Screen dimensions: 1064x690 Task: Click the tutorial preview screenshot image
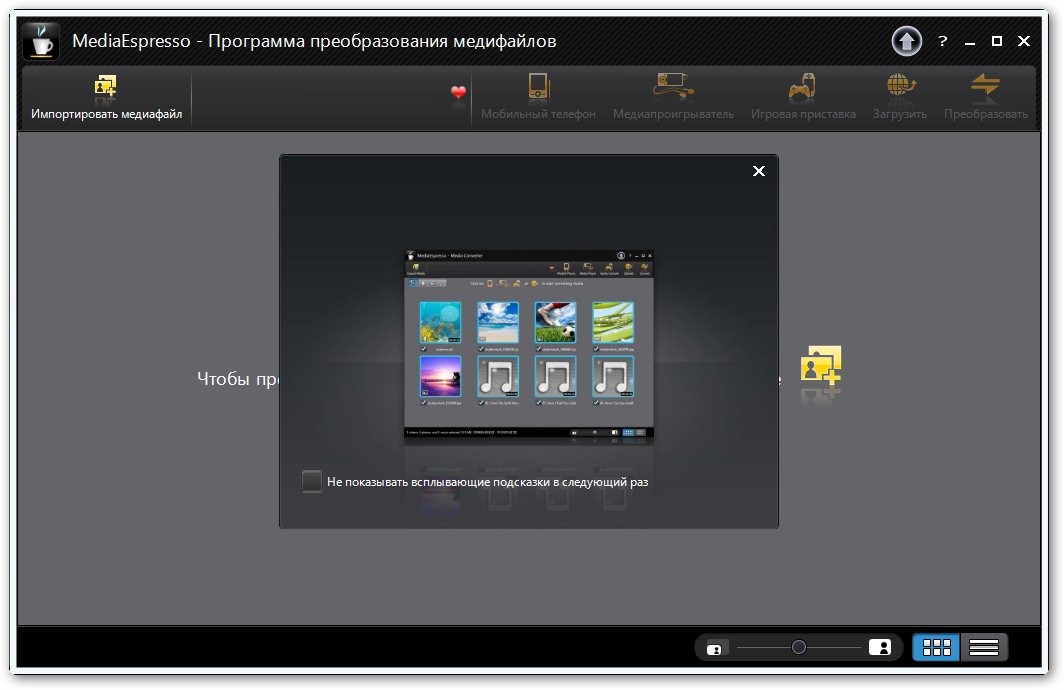(529, 347)
